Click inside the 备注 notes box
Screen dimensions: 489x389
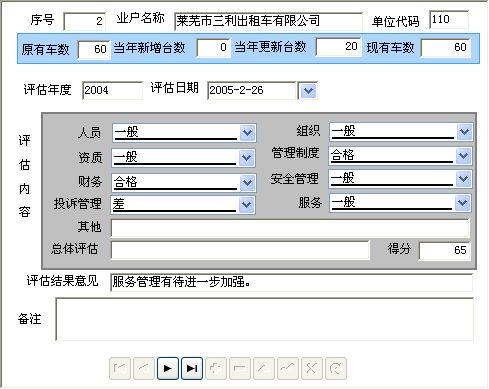(x=265, y=319)
